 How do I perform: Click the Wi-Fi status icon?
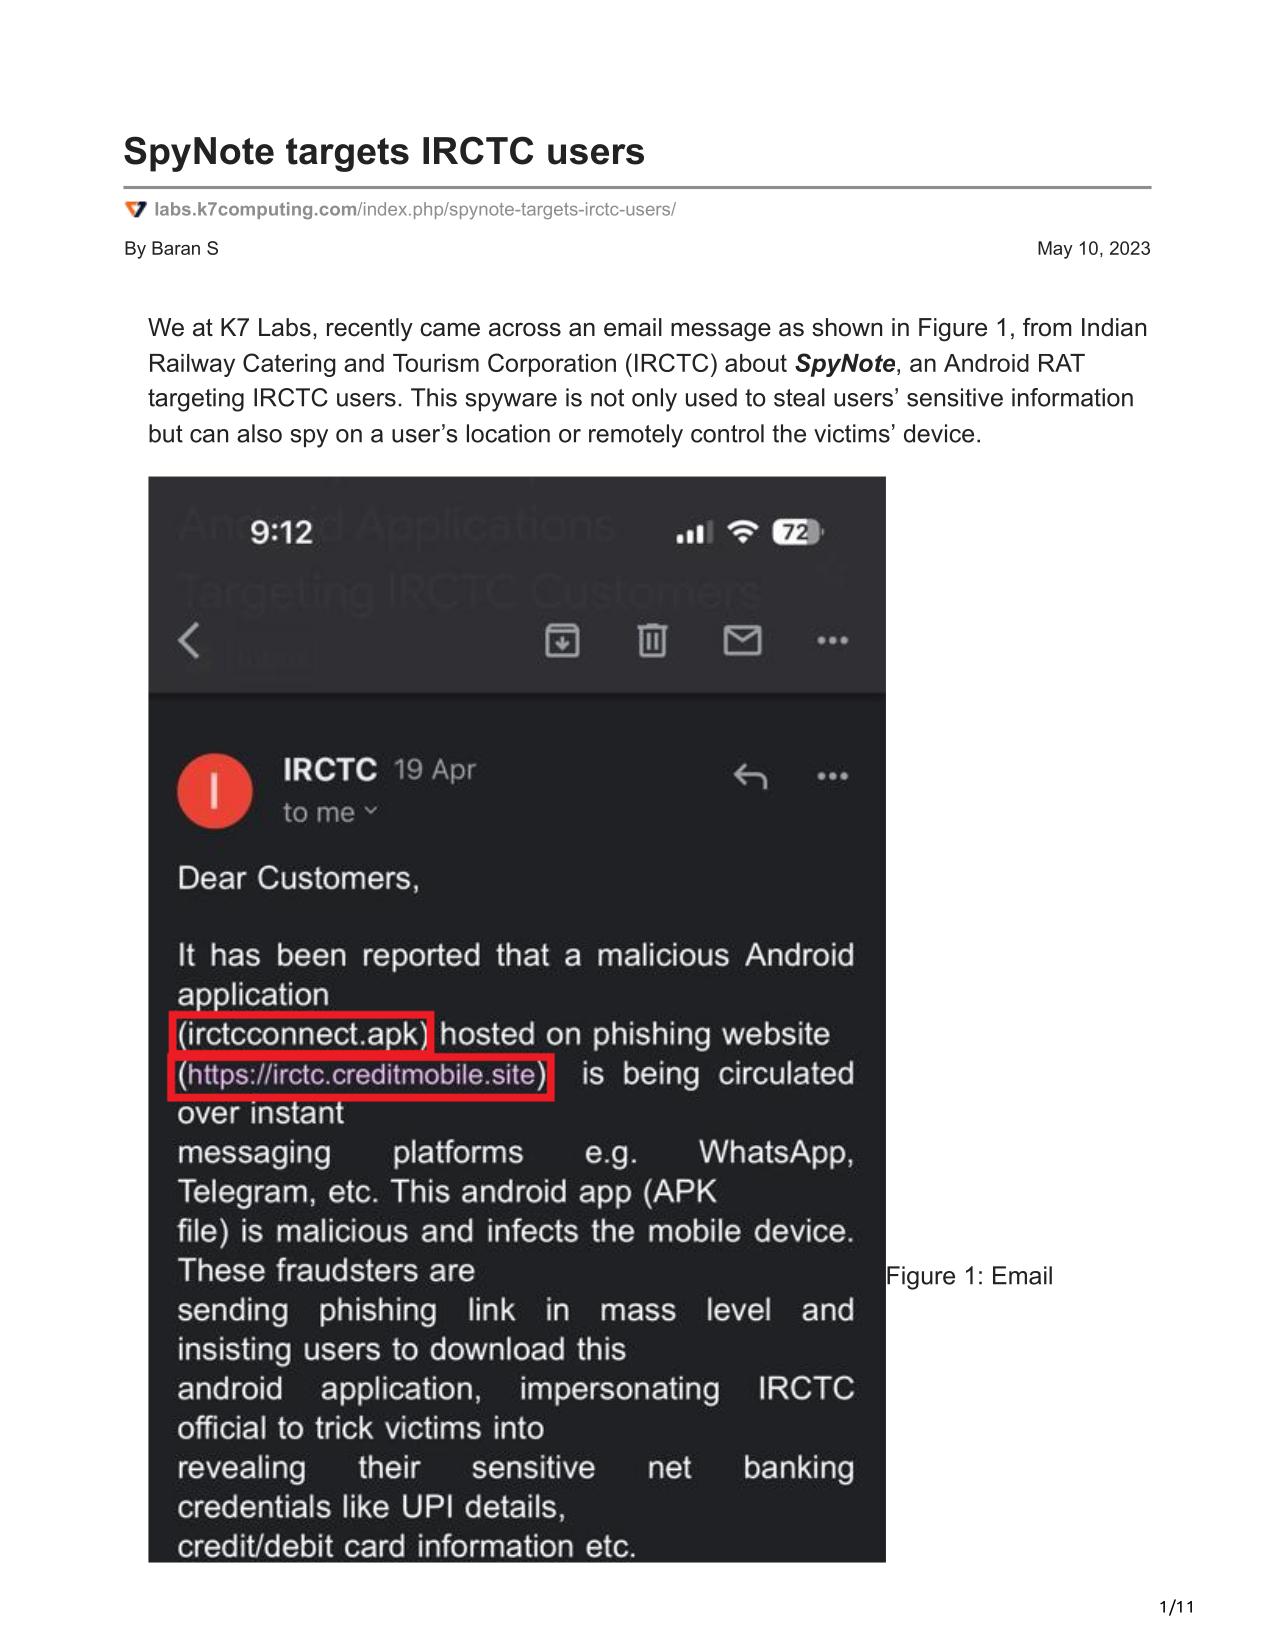742,532
